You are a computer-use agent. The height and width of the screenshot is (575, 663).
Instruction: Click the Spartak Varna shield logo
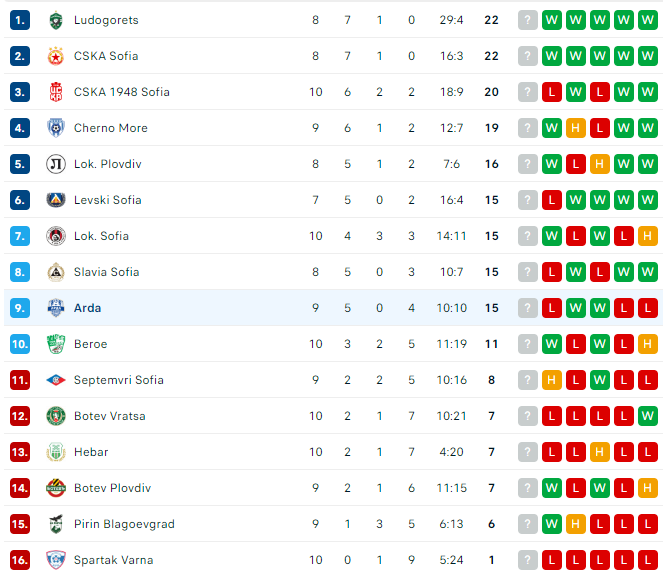[x=56, y=560]
